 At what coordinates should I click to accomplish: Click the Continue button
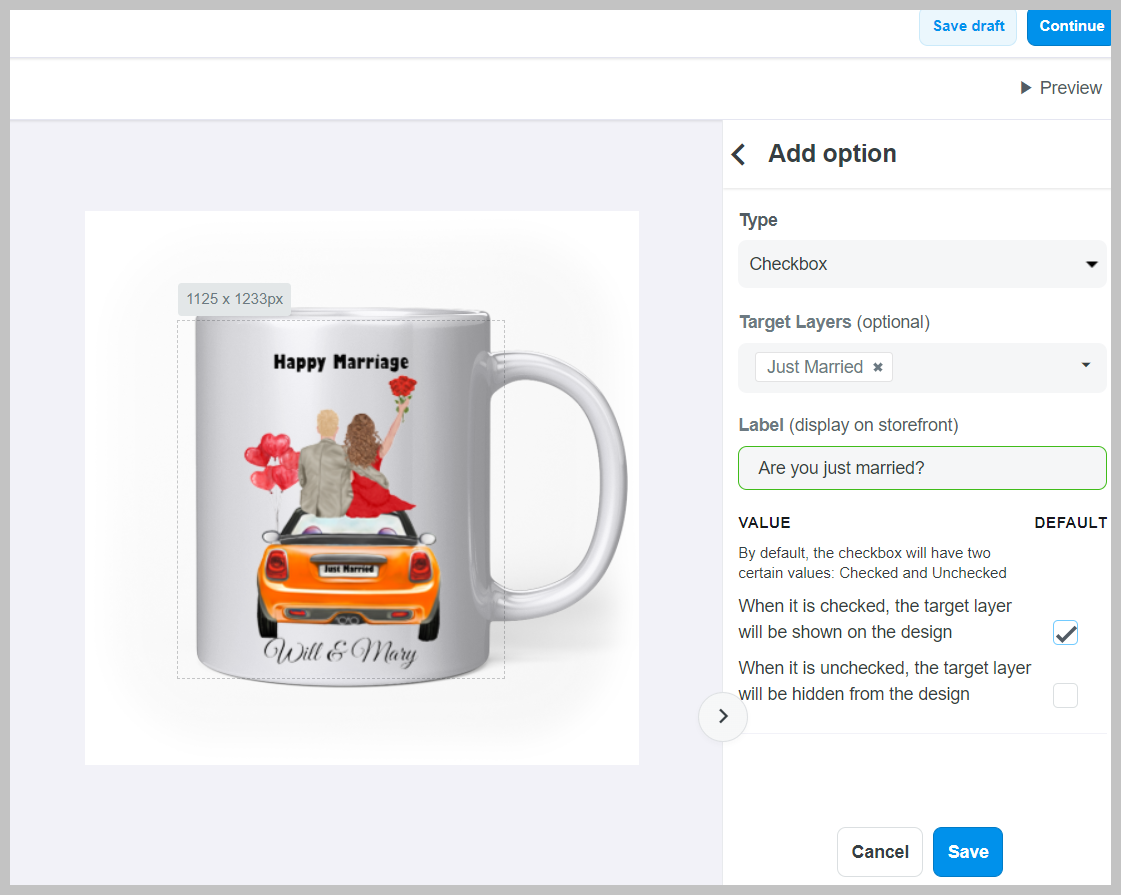pyautogui.click(x=1070, y=26)
